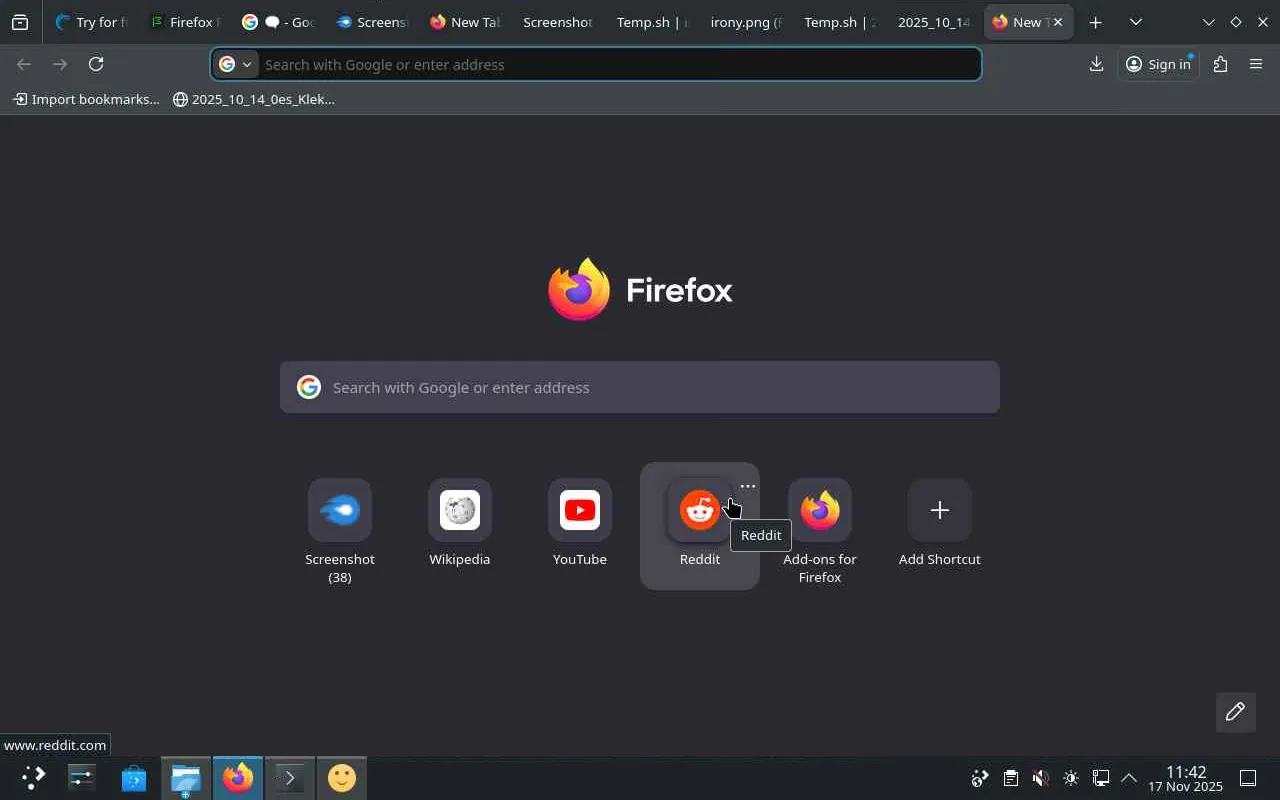Viewport: 1280px width, 800px height.
Task: Switch to the Google tab with the G favicon
Action: 277,22
